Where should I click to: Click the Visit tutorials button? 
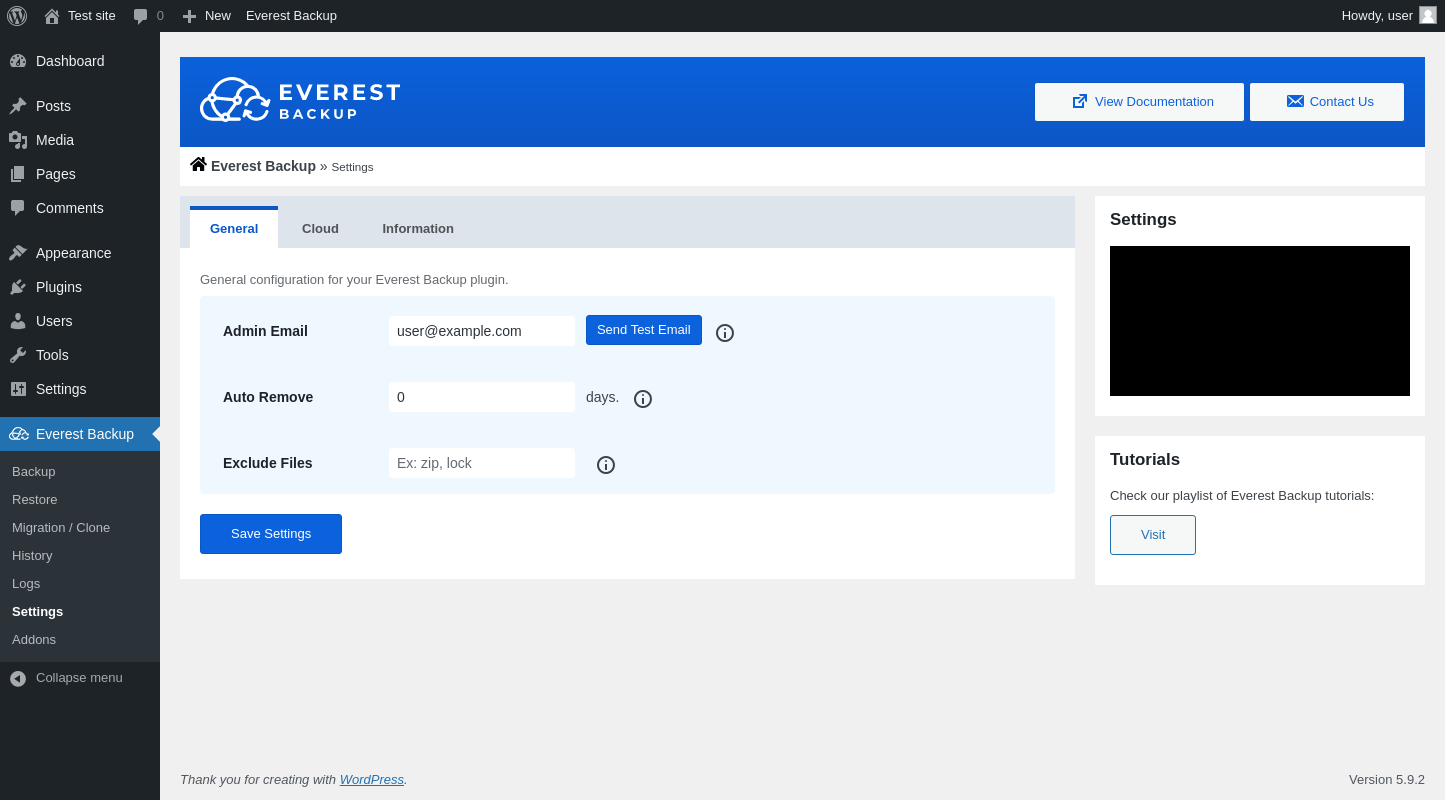click(x=1153, y=535)
